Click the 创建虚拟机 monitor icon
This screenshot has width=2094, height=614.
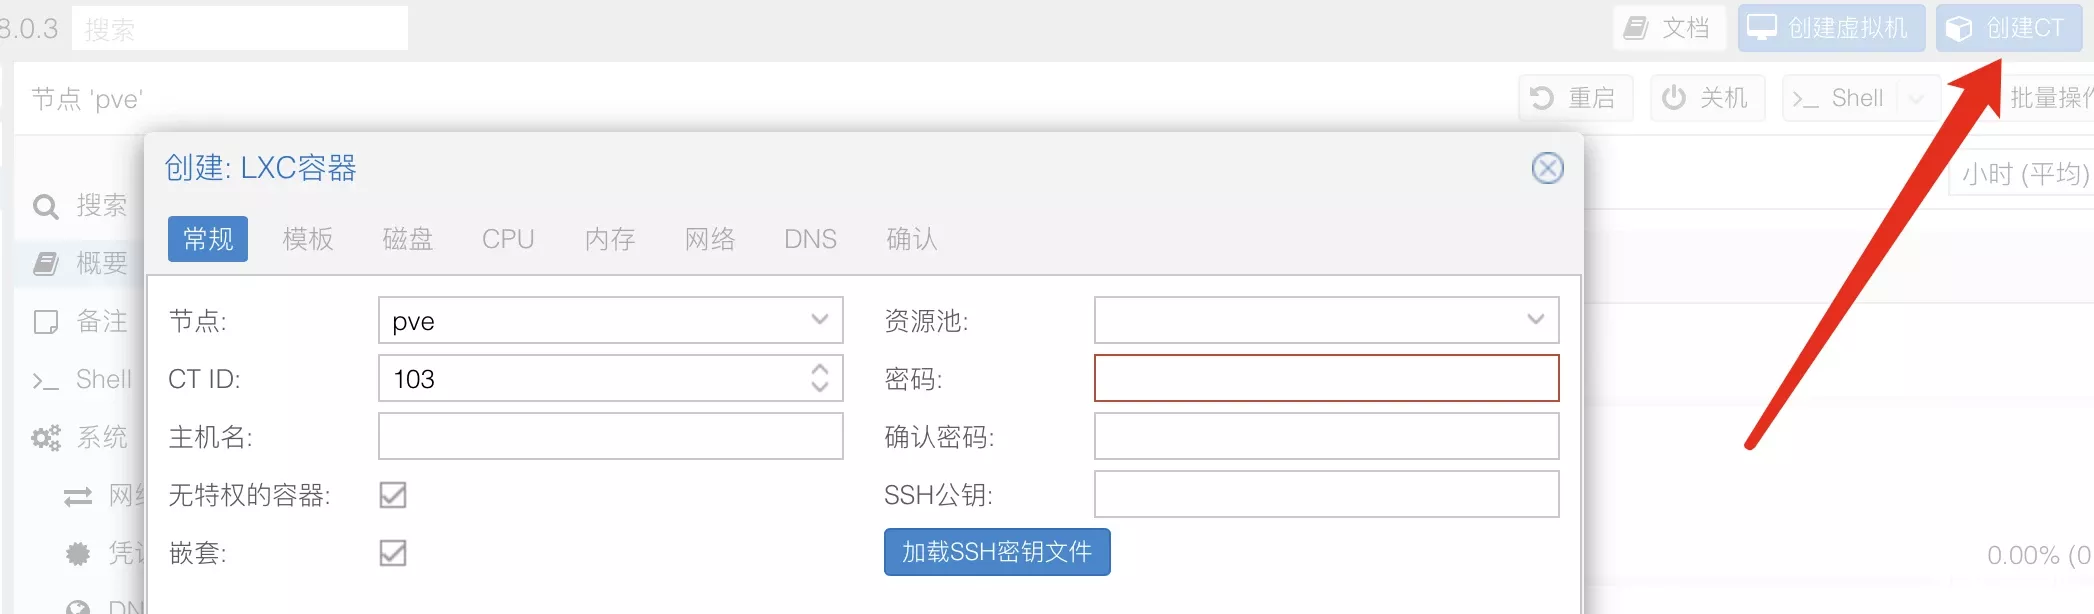1762,27
